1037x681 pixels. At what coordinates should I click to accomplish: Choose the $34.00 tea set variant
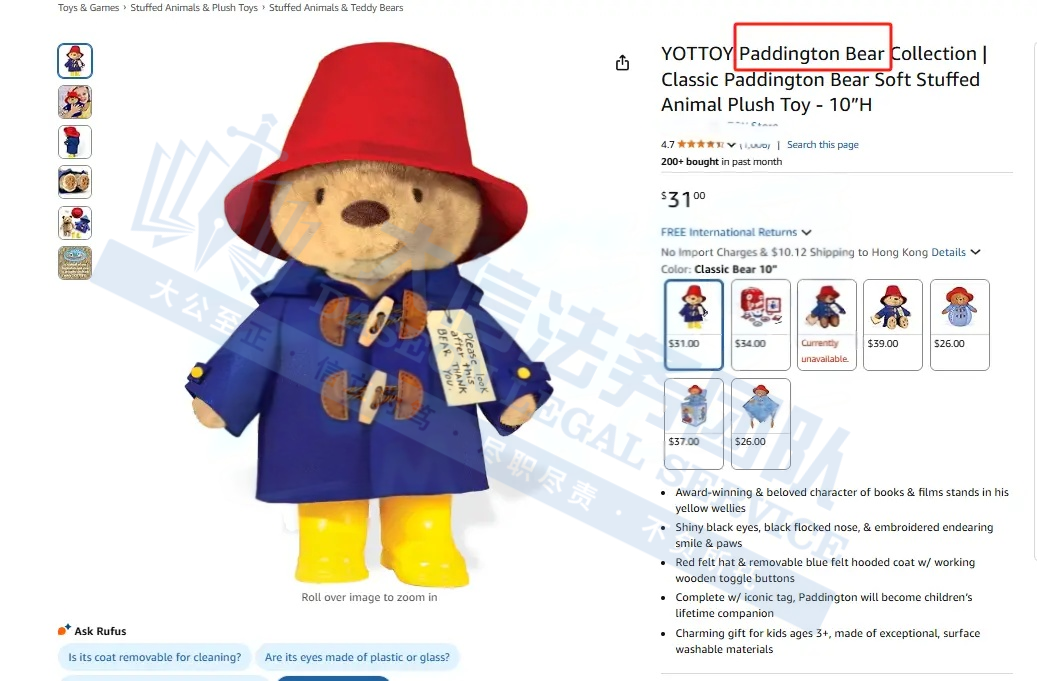coord(761,325)
